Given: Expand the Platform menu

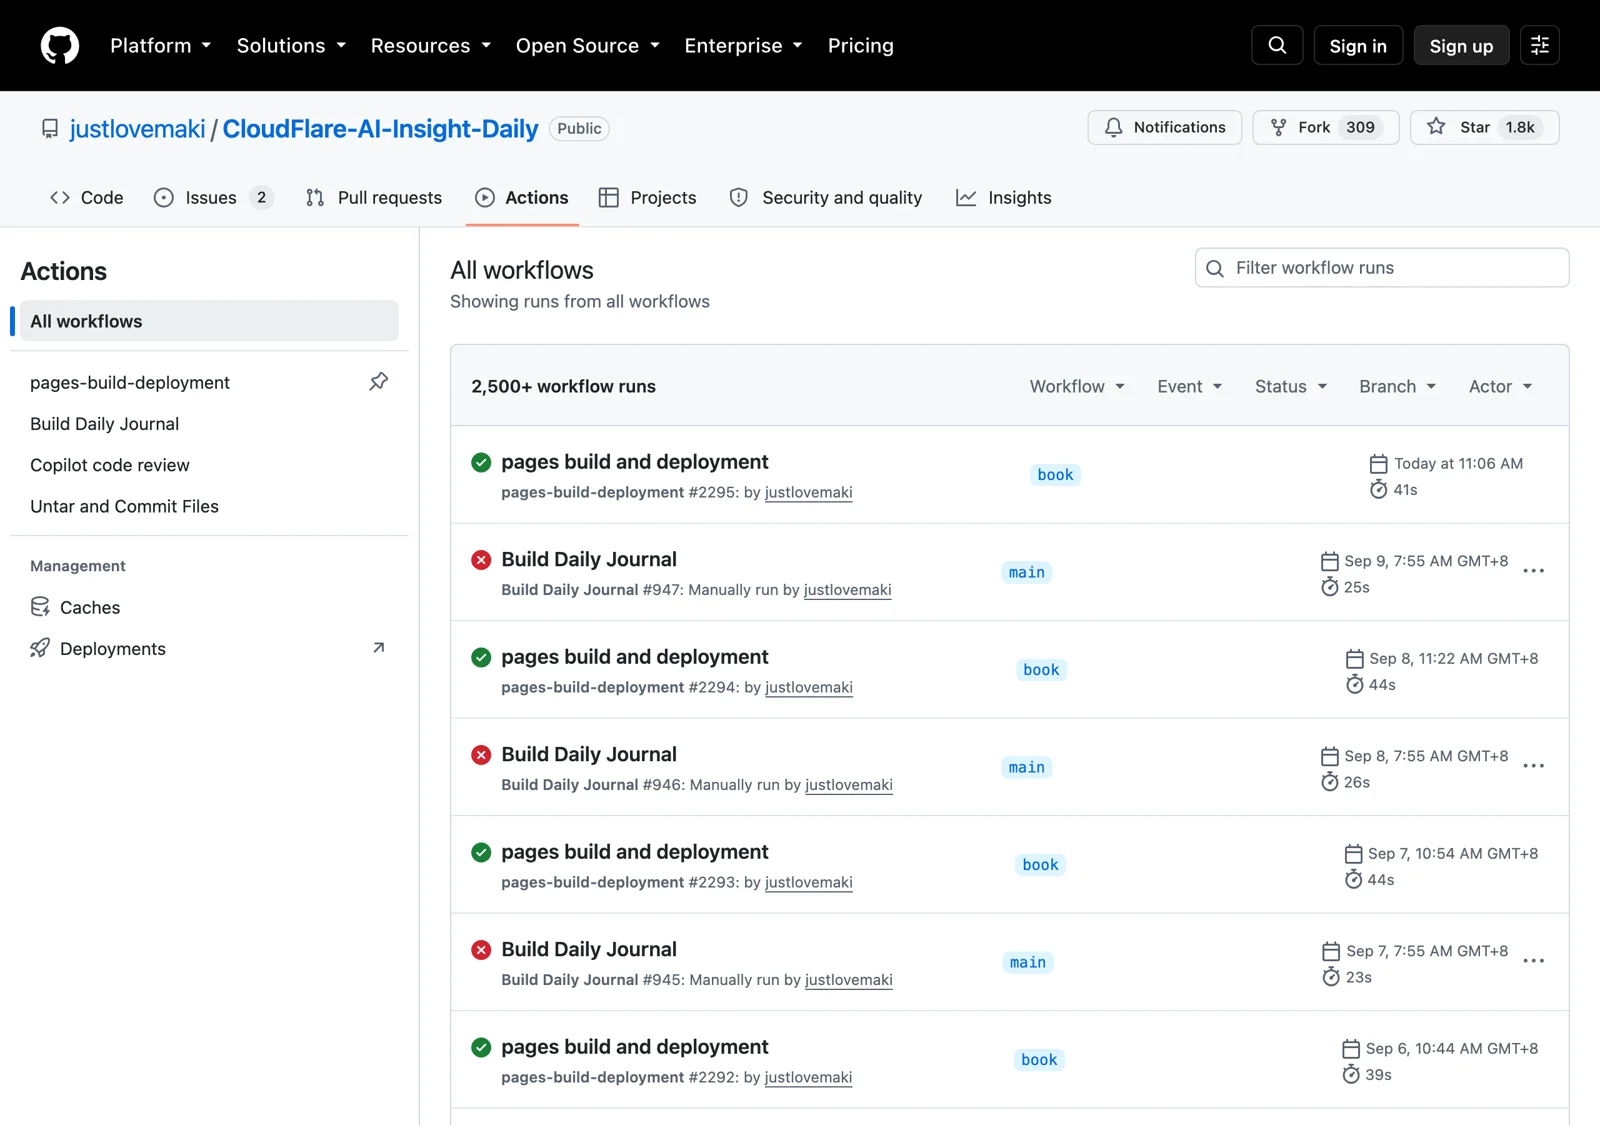Looking at the screenshot, I should point(160,46).
